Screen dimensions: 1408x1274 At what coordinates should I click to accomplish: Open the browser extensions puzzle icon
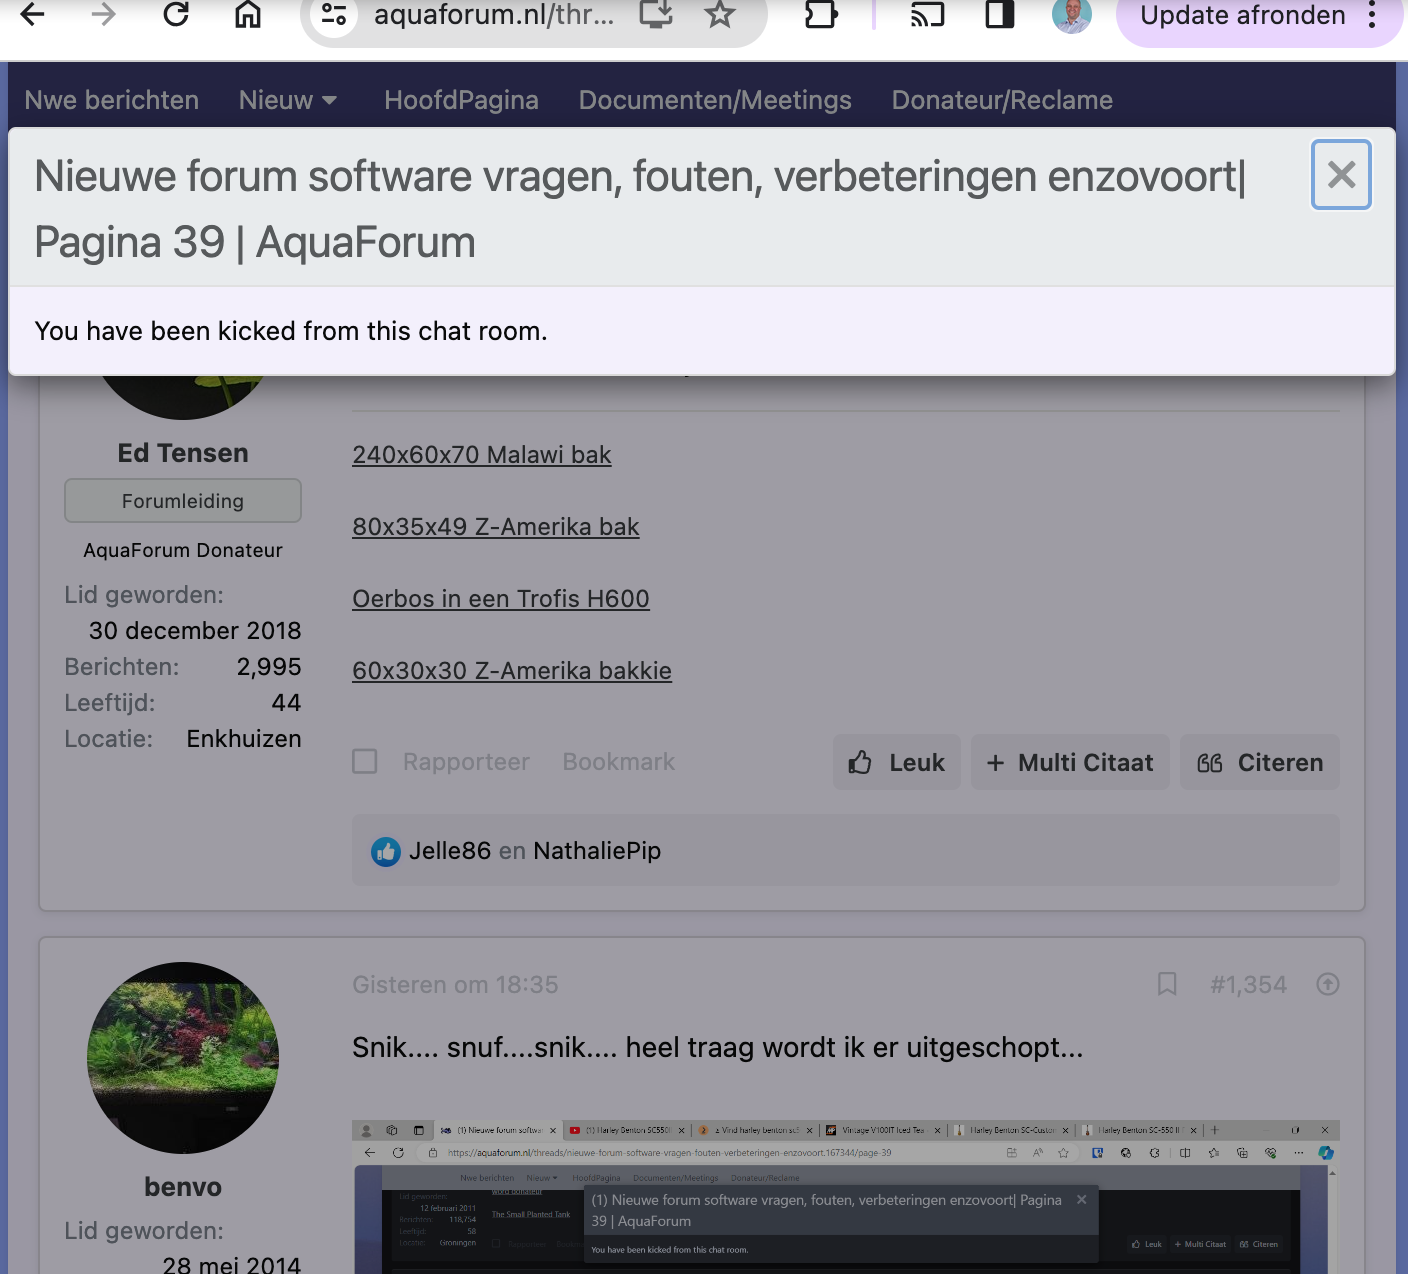click(x=820, y=15)
